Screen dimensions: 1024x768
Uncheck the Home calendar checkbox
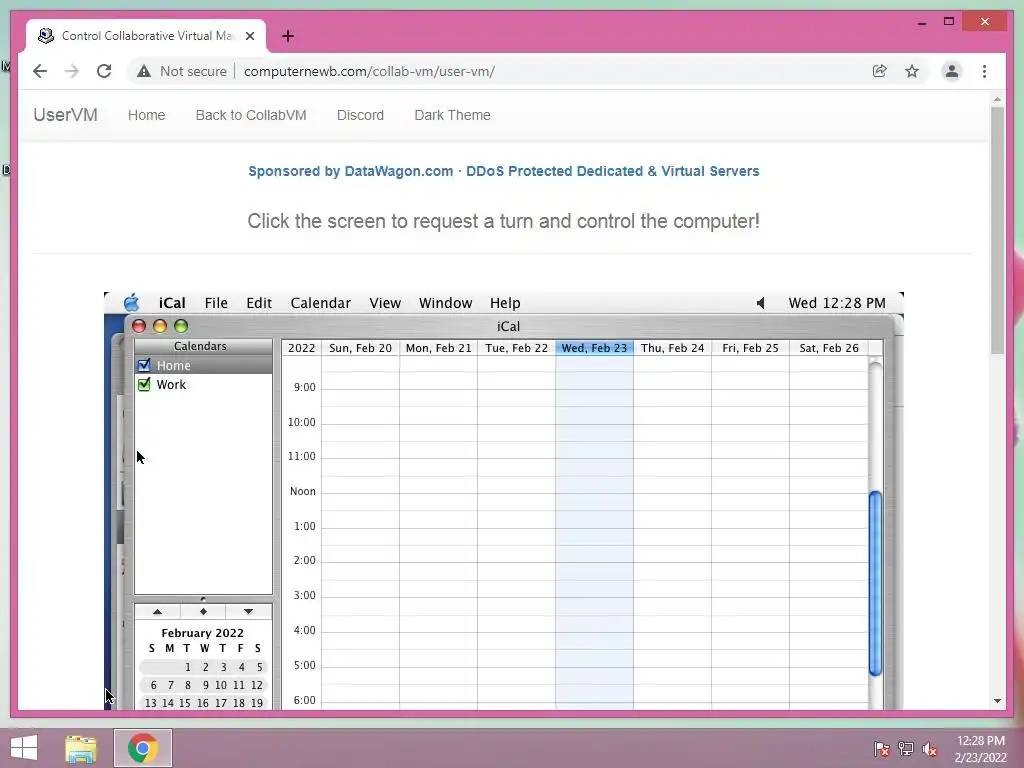[x=144, y=365]
